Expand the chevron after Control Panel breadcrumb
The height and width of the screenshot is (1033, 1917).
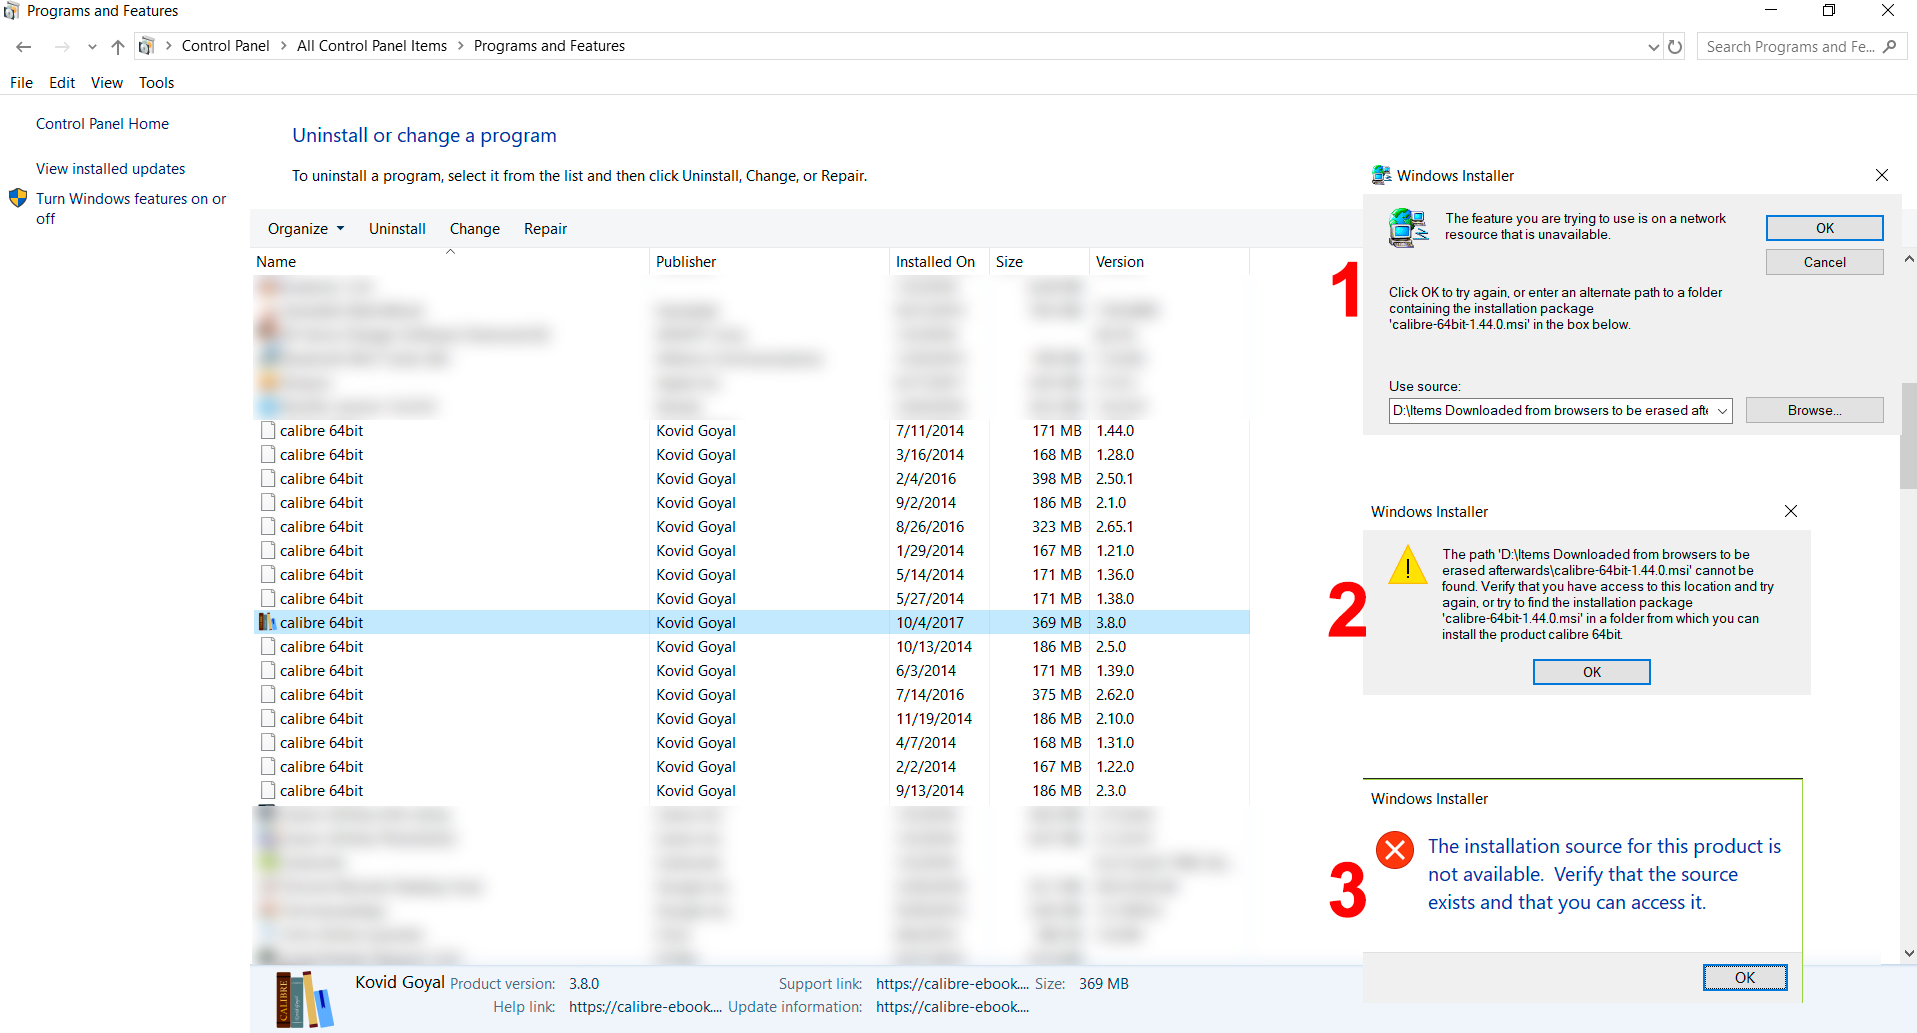click(284, 46)
